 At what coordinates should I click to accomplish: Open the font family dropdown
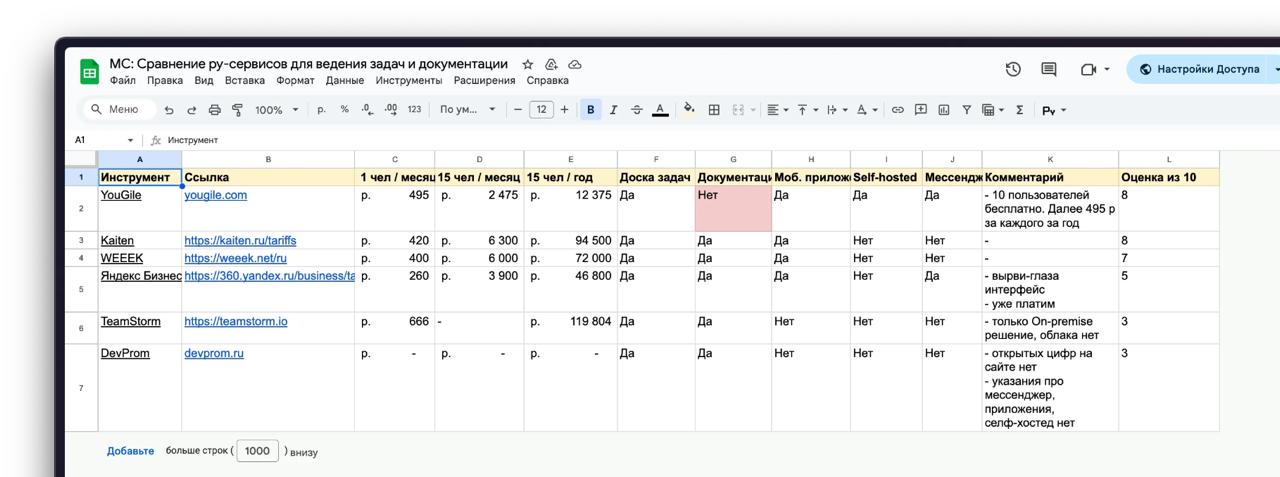click(468, 110)
